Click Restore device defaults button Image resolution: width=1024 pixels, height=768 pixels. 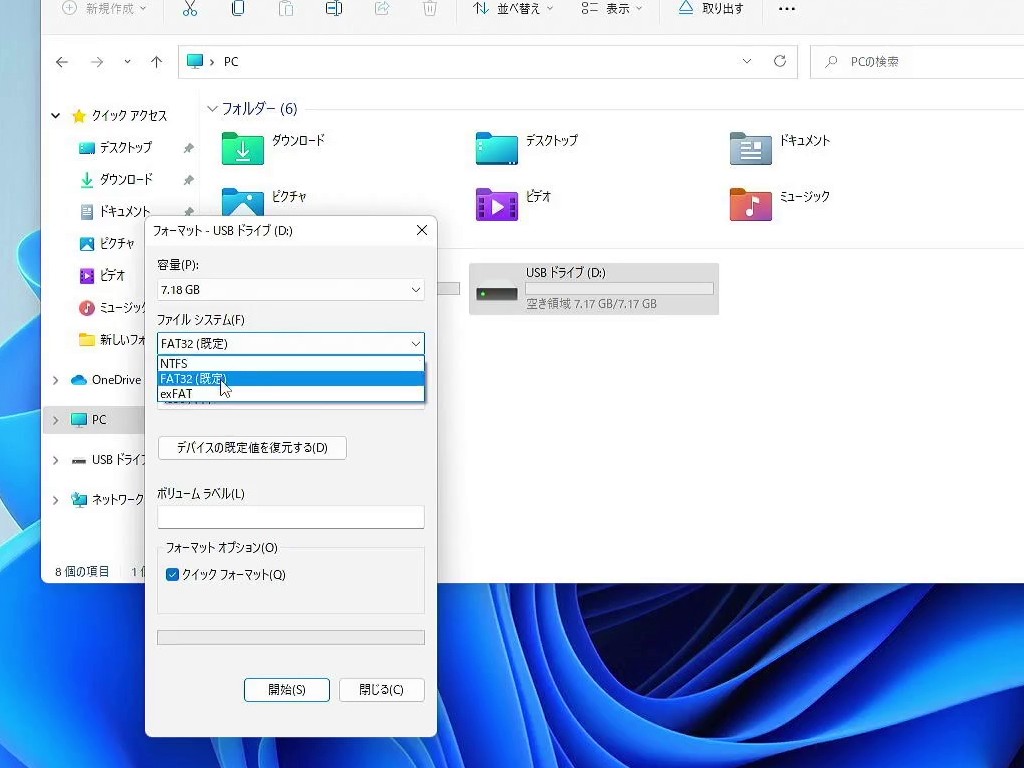point(252,447)
